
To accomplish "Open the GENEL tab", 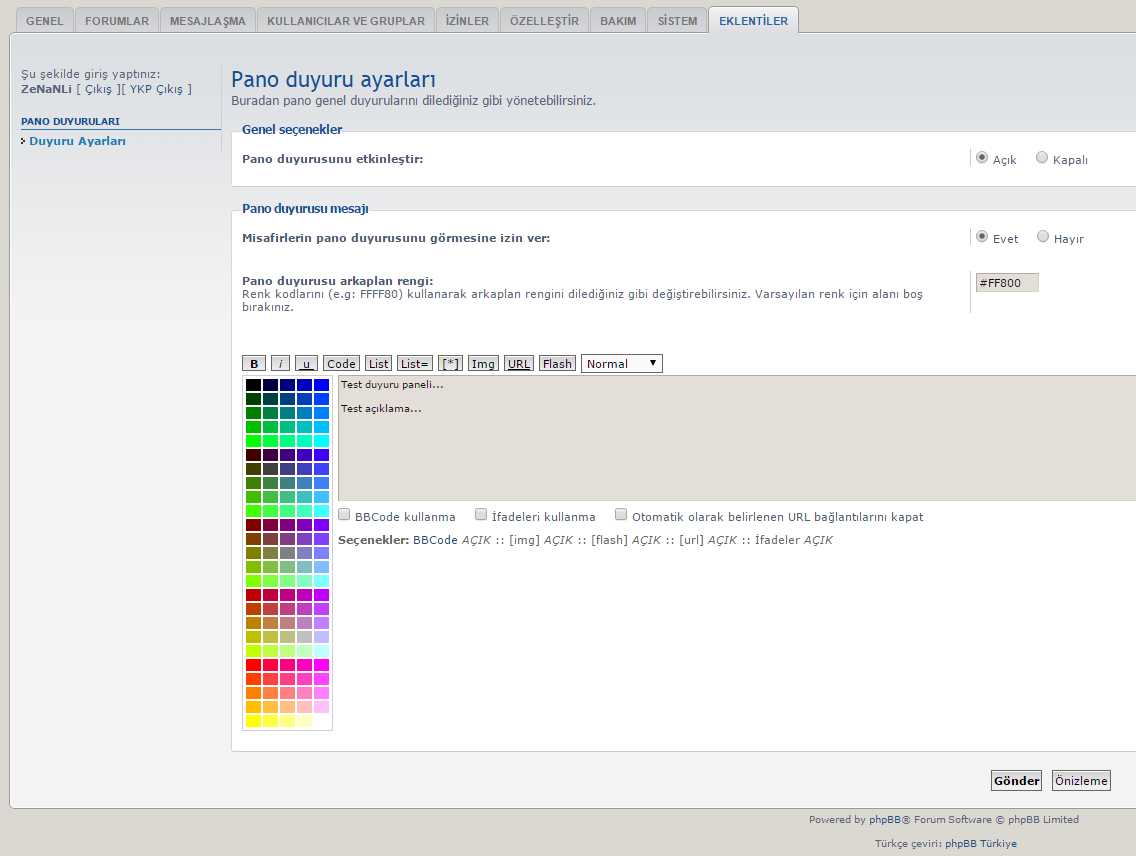I will point(45,21).
